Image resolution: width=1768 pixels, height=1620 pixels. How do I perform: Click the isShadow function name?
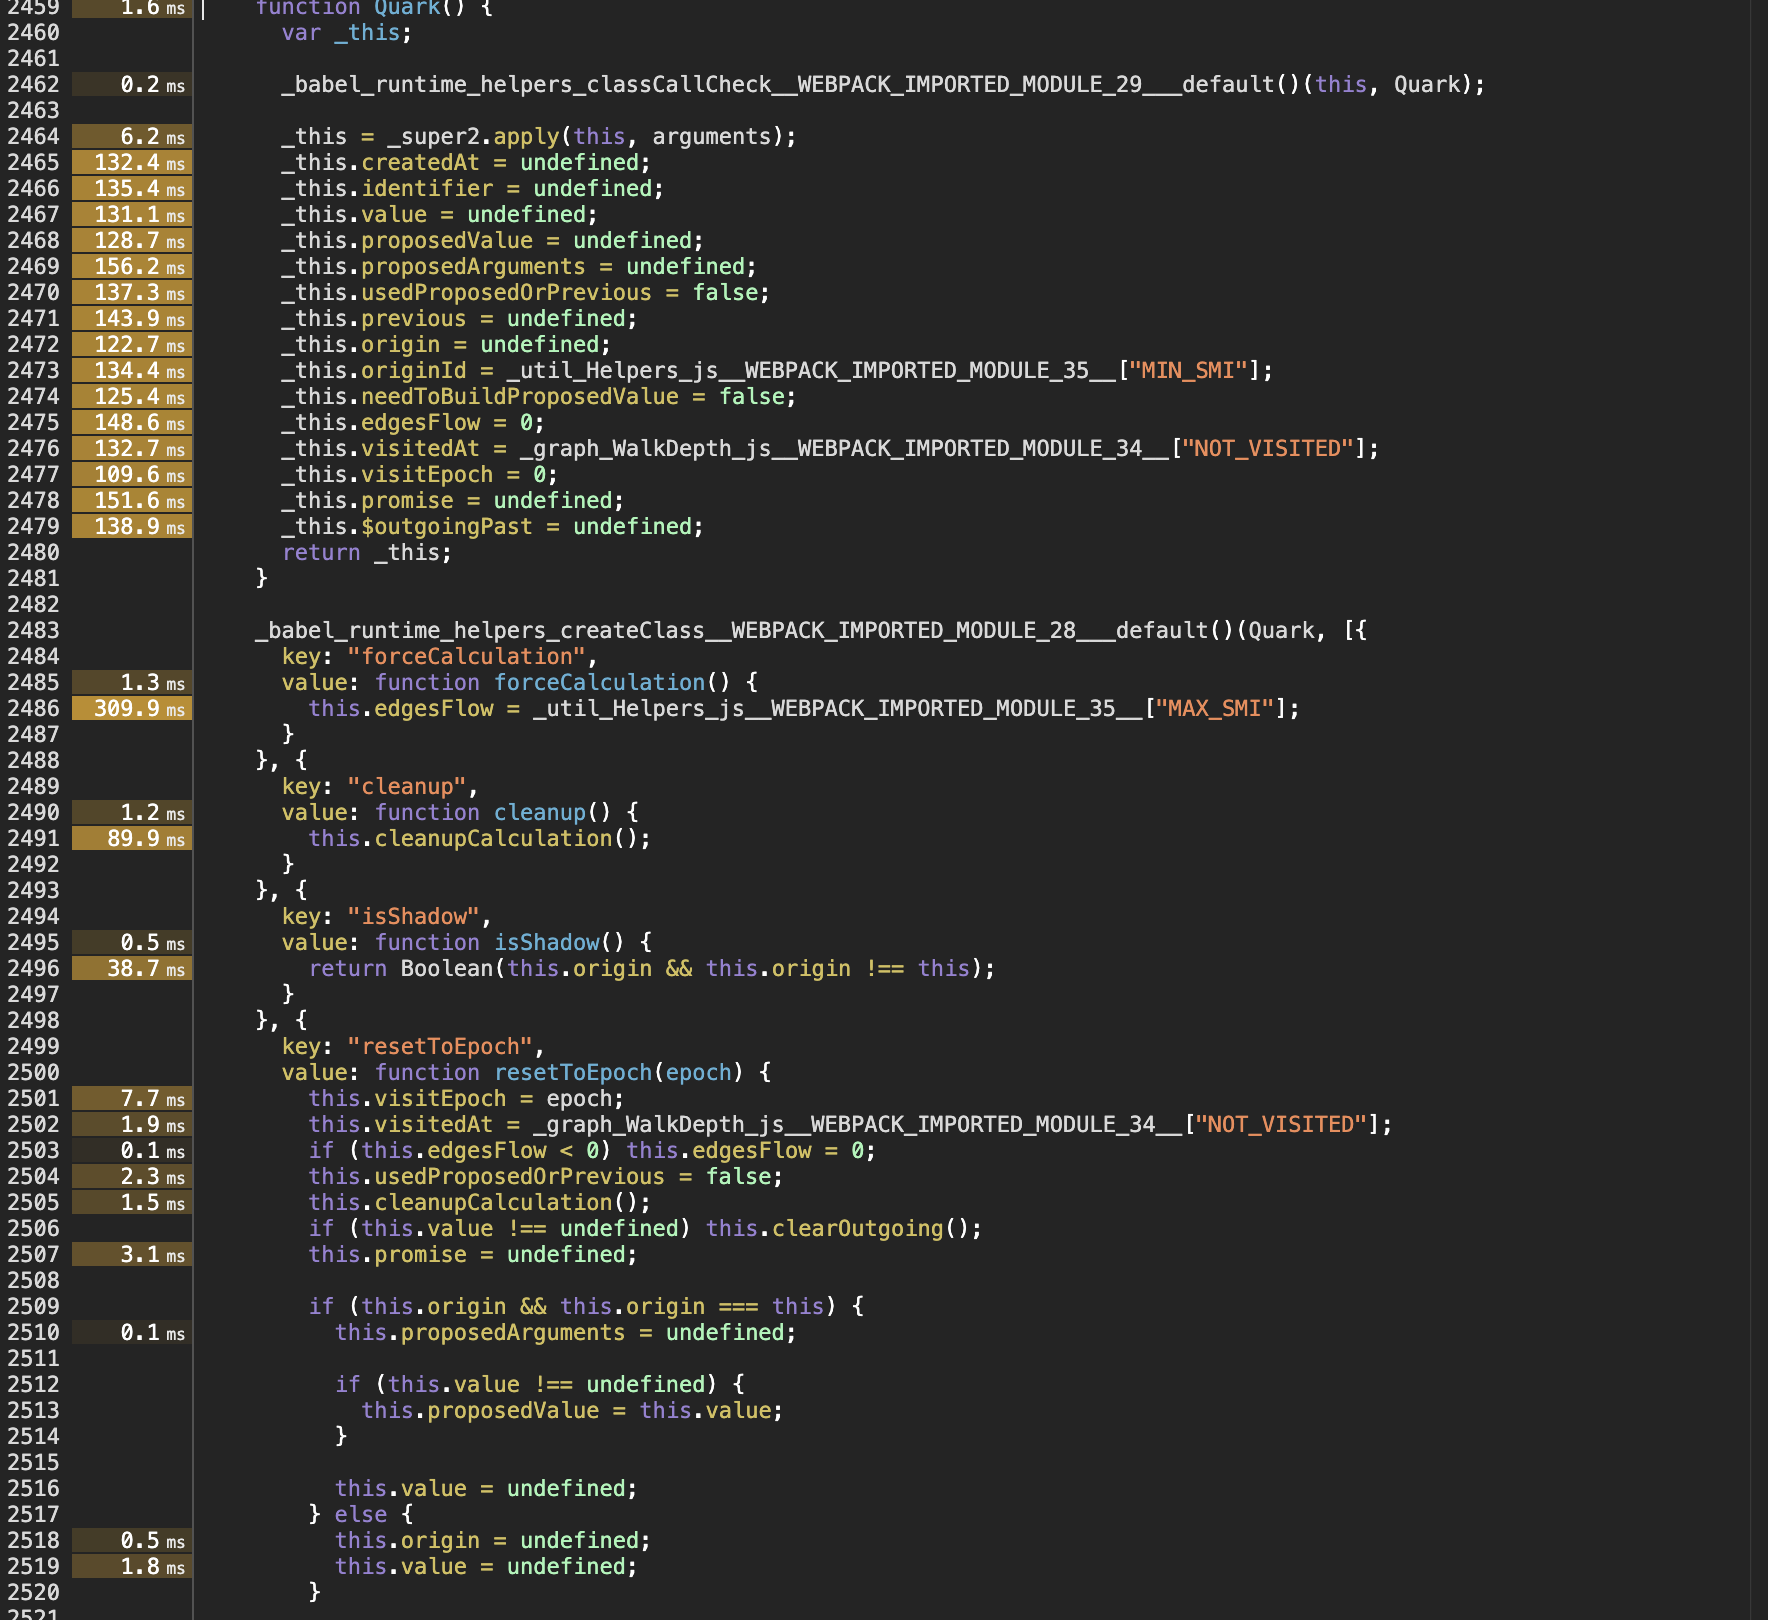(x=545, y=942)
